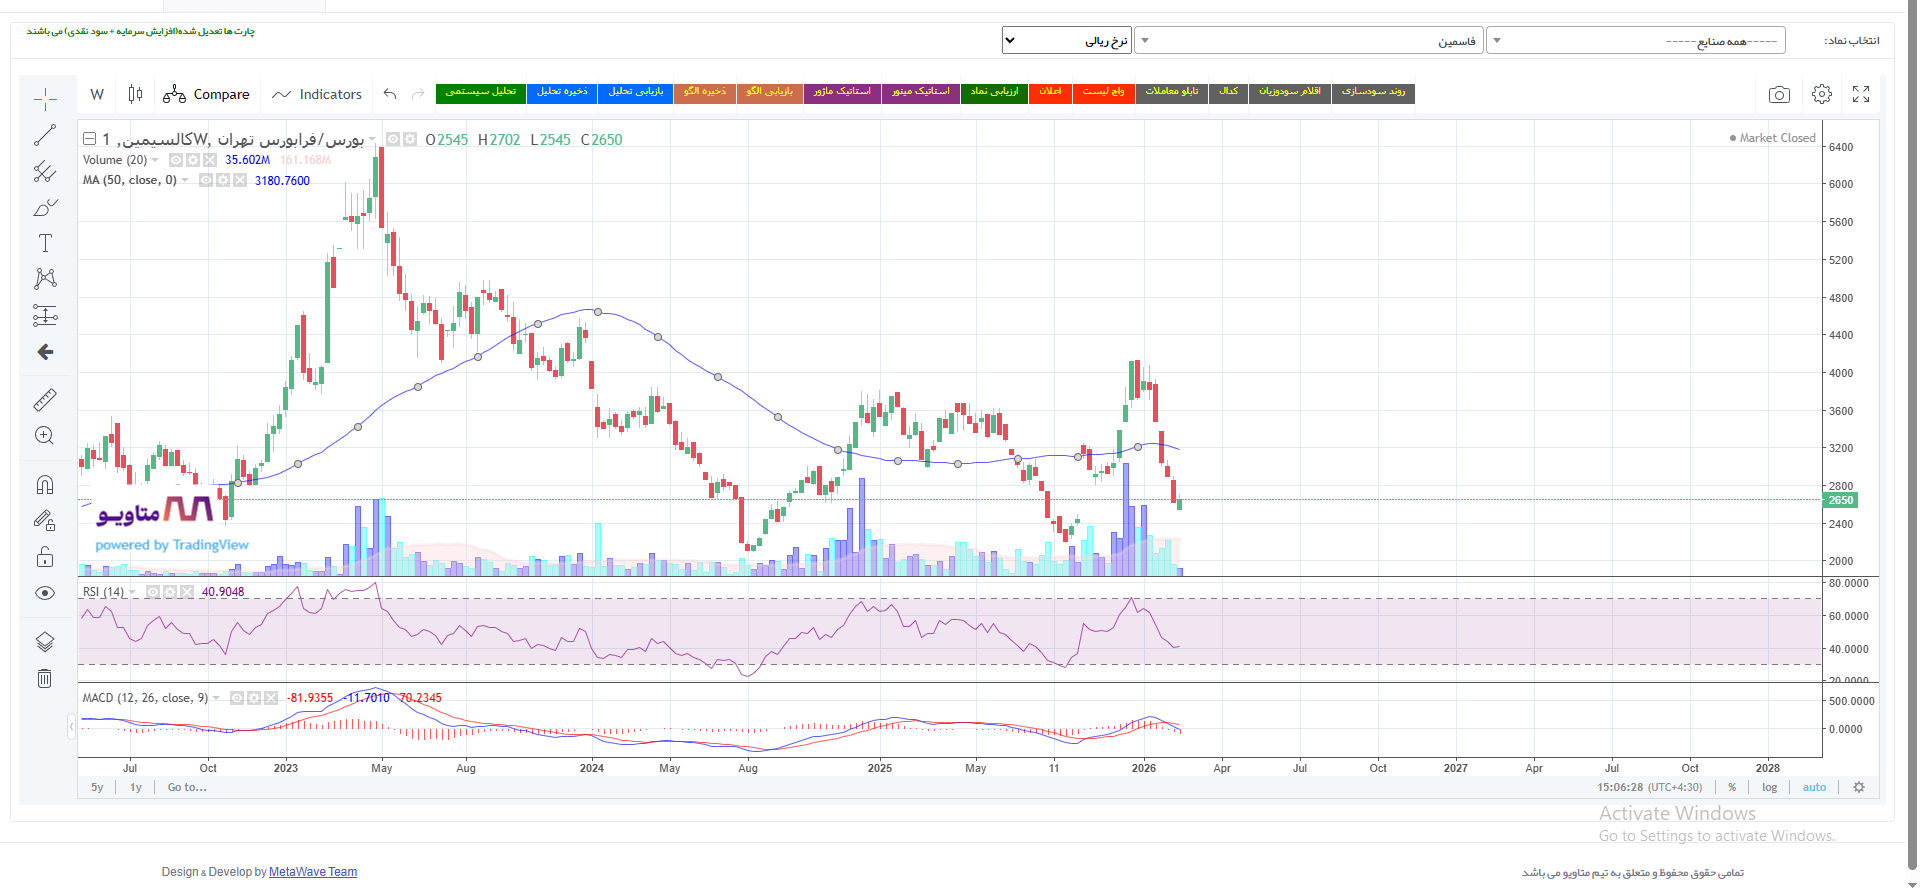Toggle lock all drawing tools
Image resolution: width=1920 pixels, height=888 pixels.
click(x=45, y=557)
